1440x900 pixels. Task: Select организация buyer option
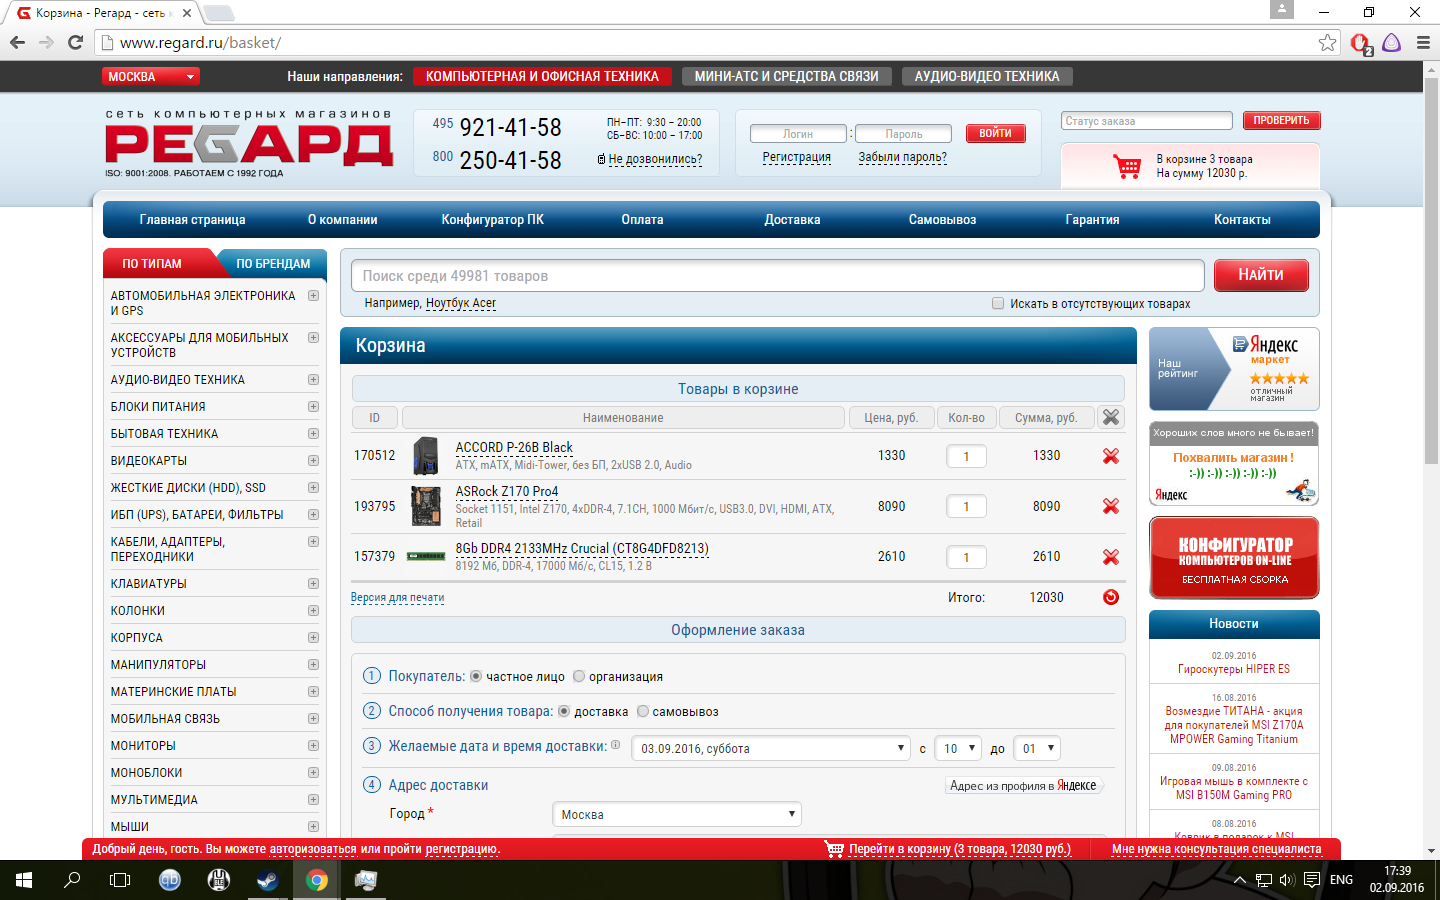[x=579, y=677]
